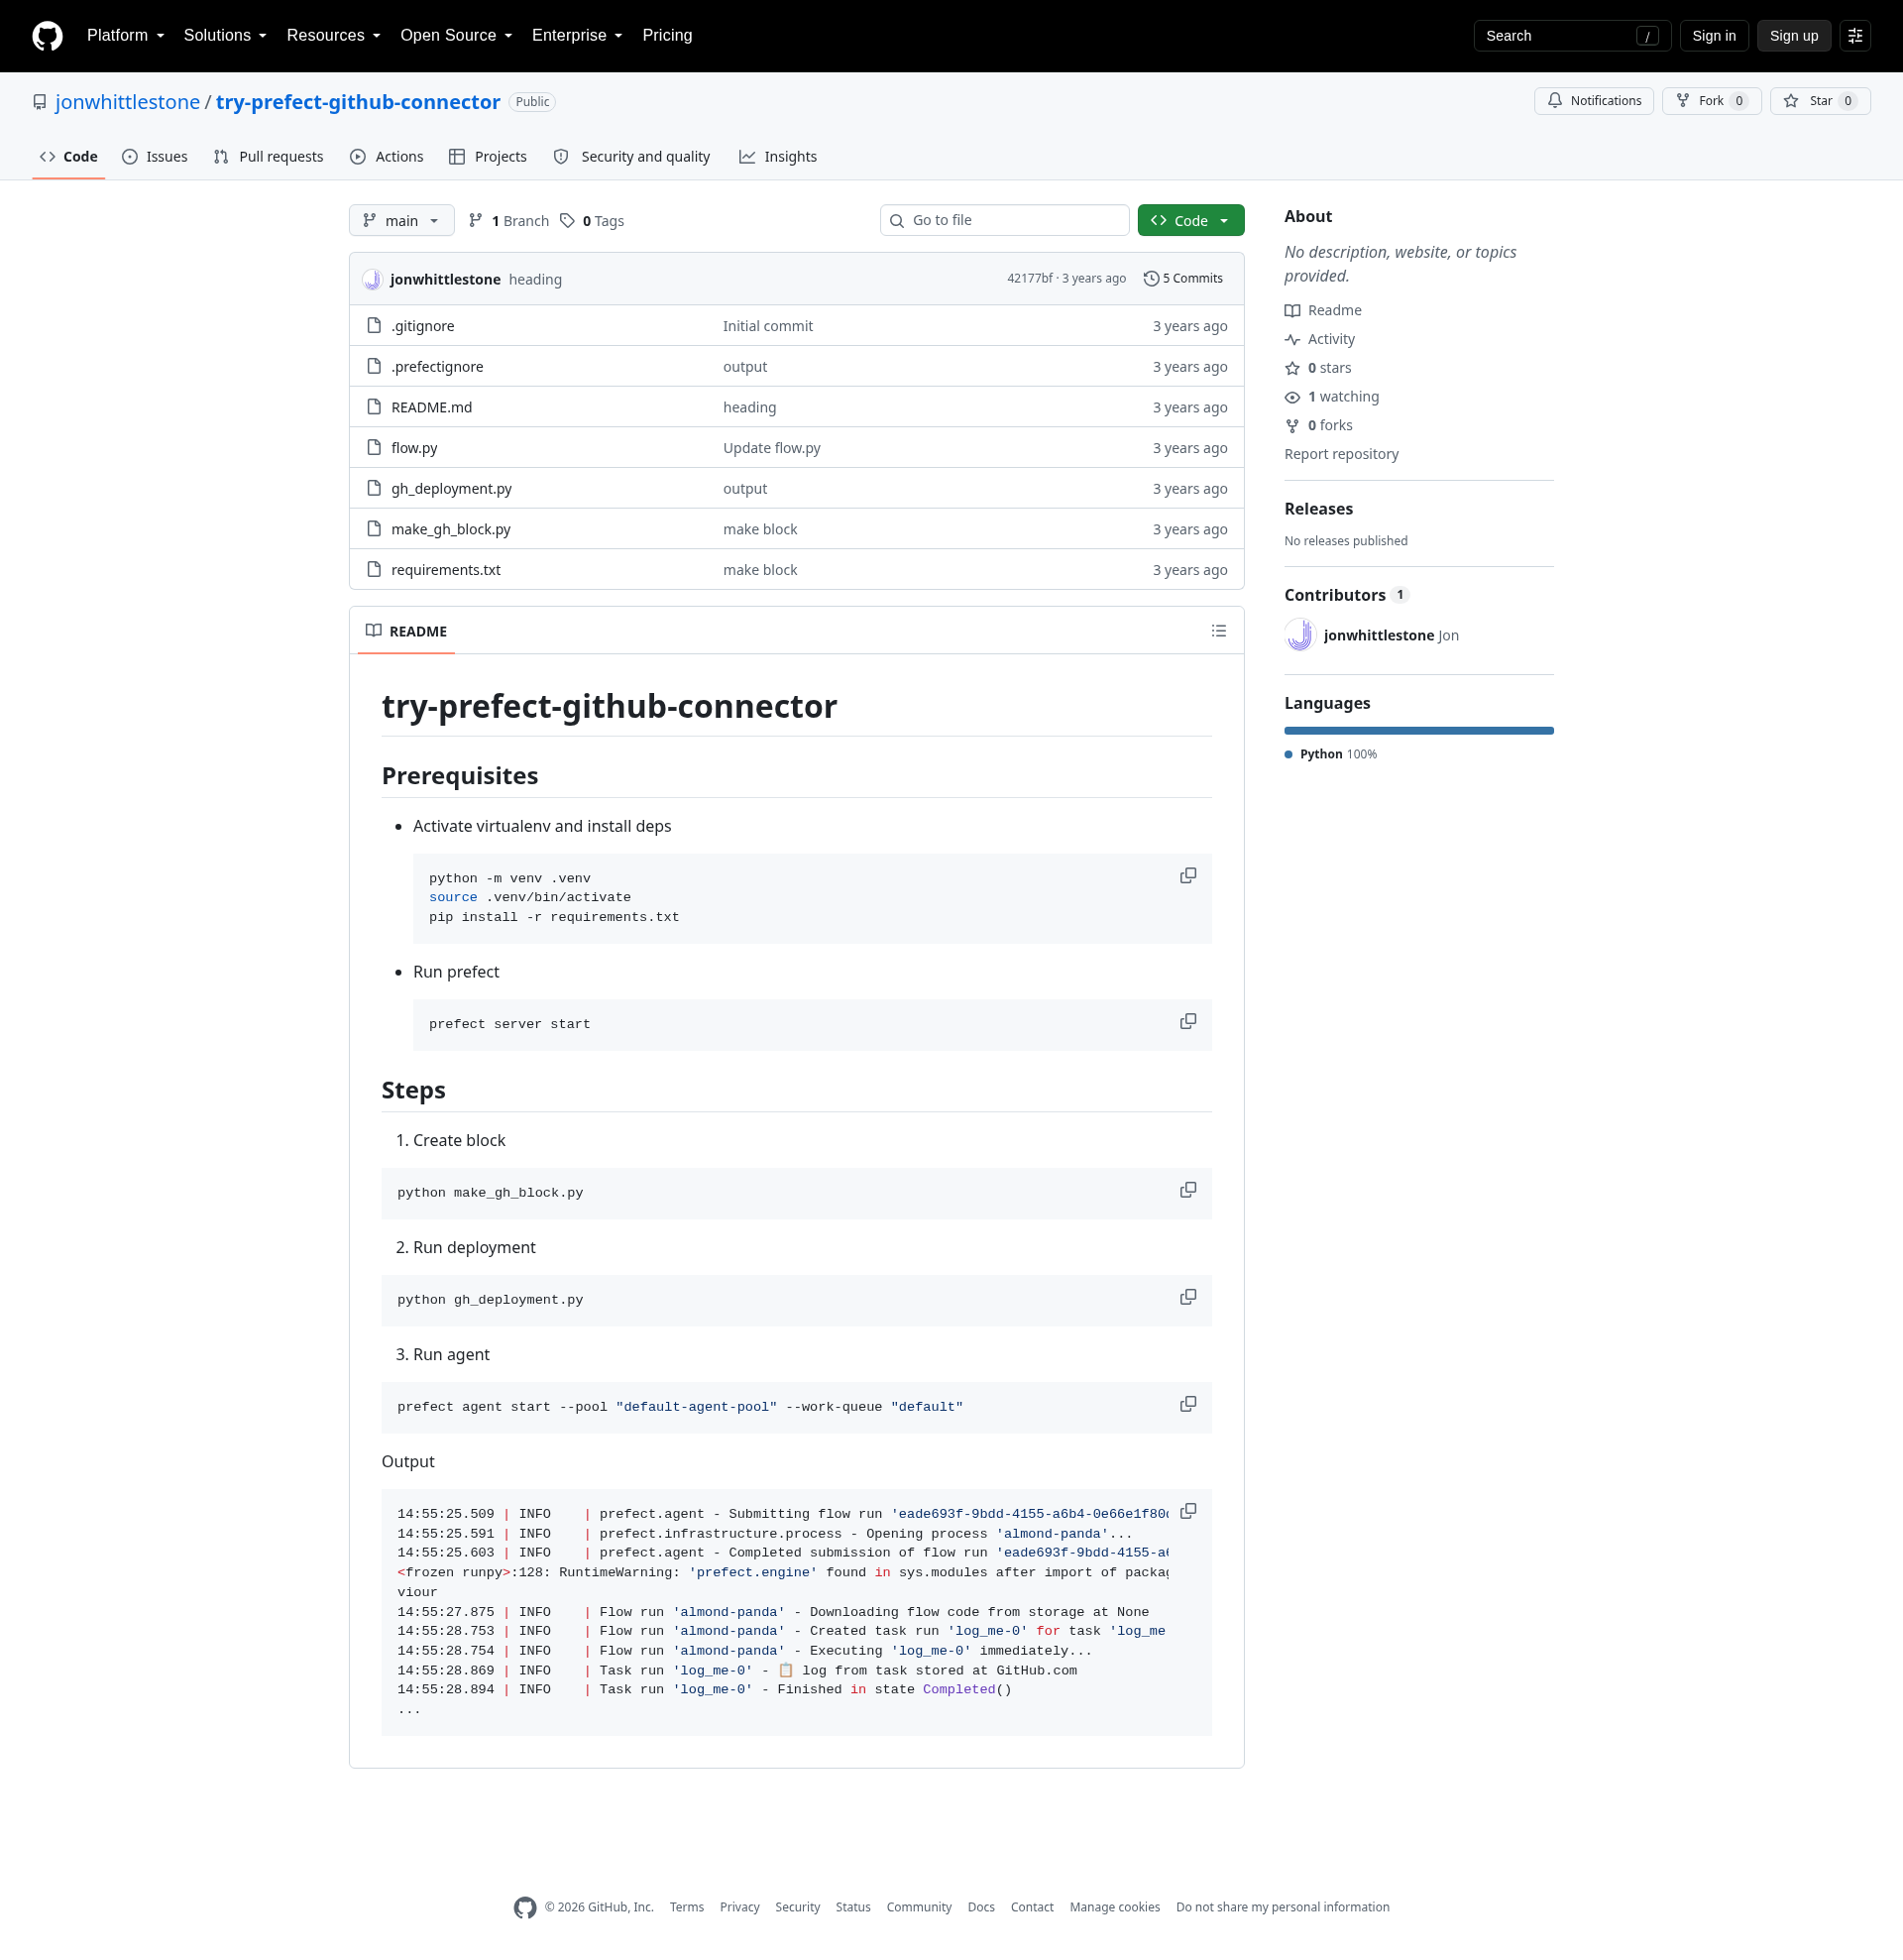Click Report repository
The height and width of the screenshot is (1960, 1903).
coord(1341,454)
